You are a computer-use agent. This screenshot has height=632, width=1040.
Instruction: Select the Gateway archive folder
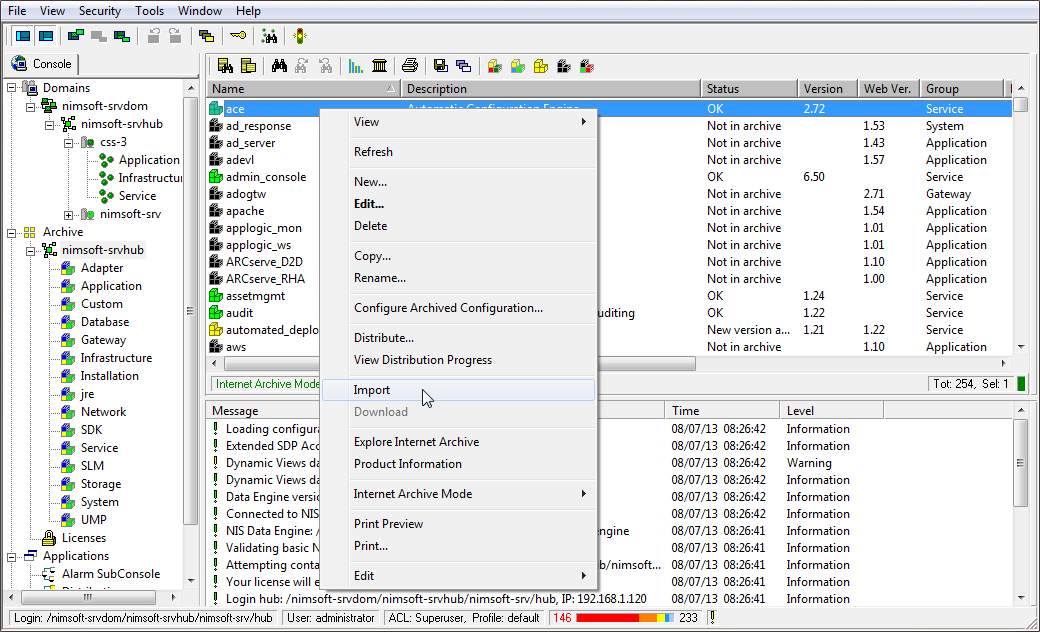tap(103, 340)
